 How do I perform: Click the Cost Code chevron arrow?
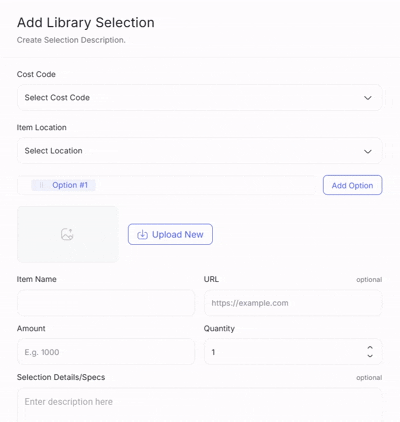(x=368, y=98)
